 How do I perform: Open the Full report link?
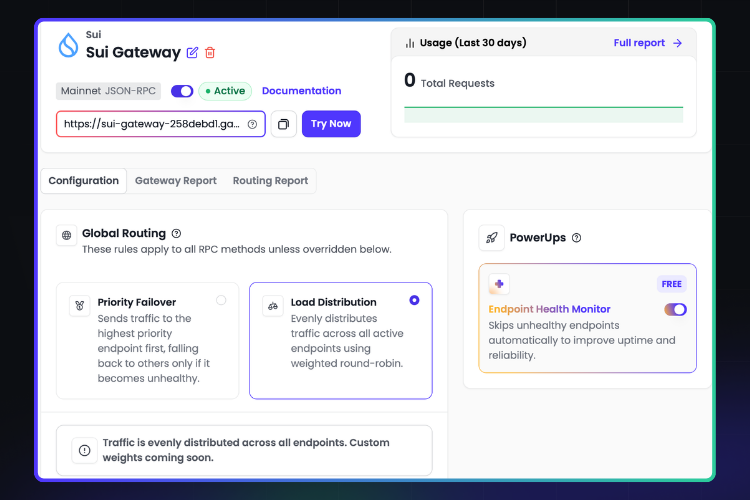(x=639, y=43)
